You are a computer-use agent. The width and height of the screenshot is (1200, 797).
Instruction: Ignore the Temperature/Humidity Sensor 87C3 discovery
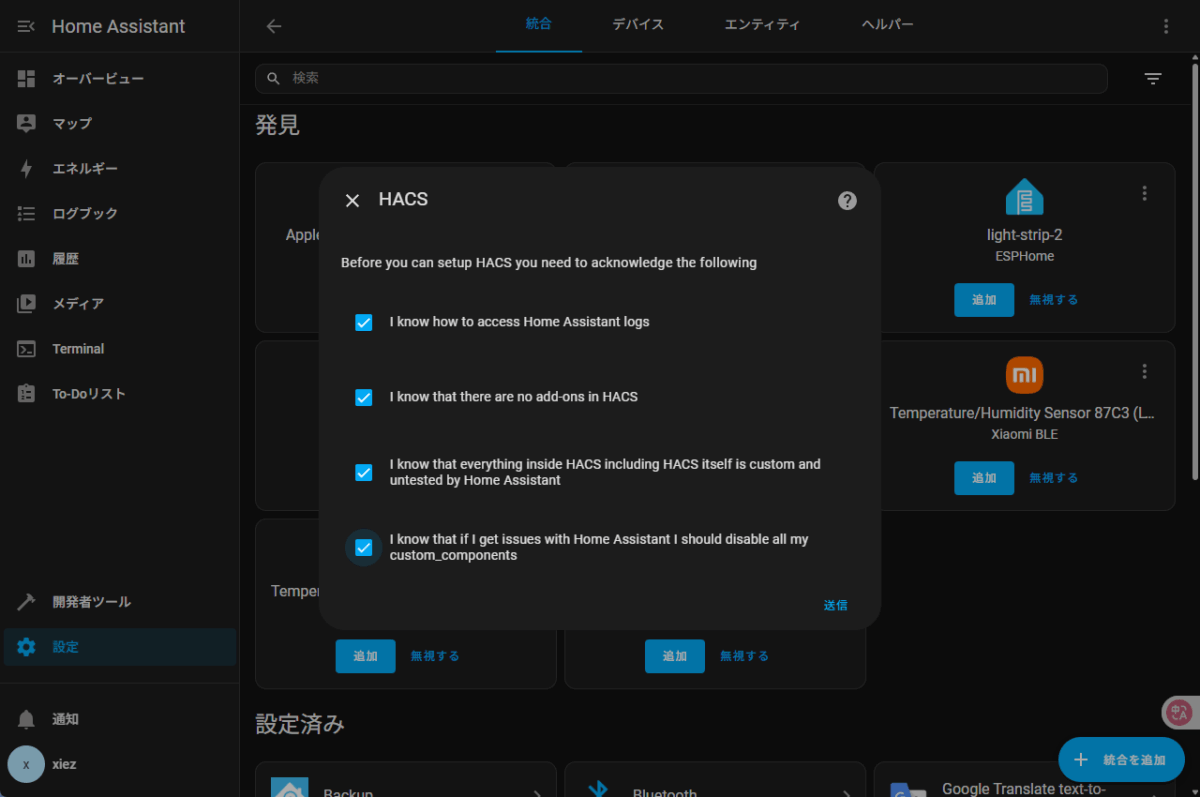pos(1054,478)
